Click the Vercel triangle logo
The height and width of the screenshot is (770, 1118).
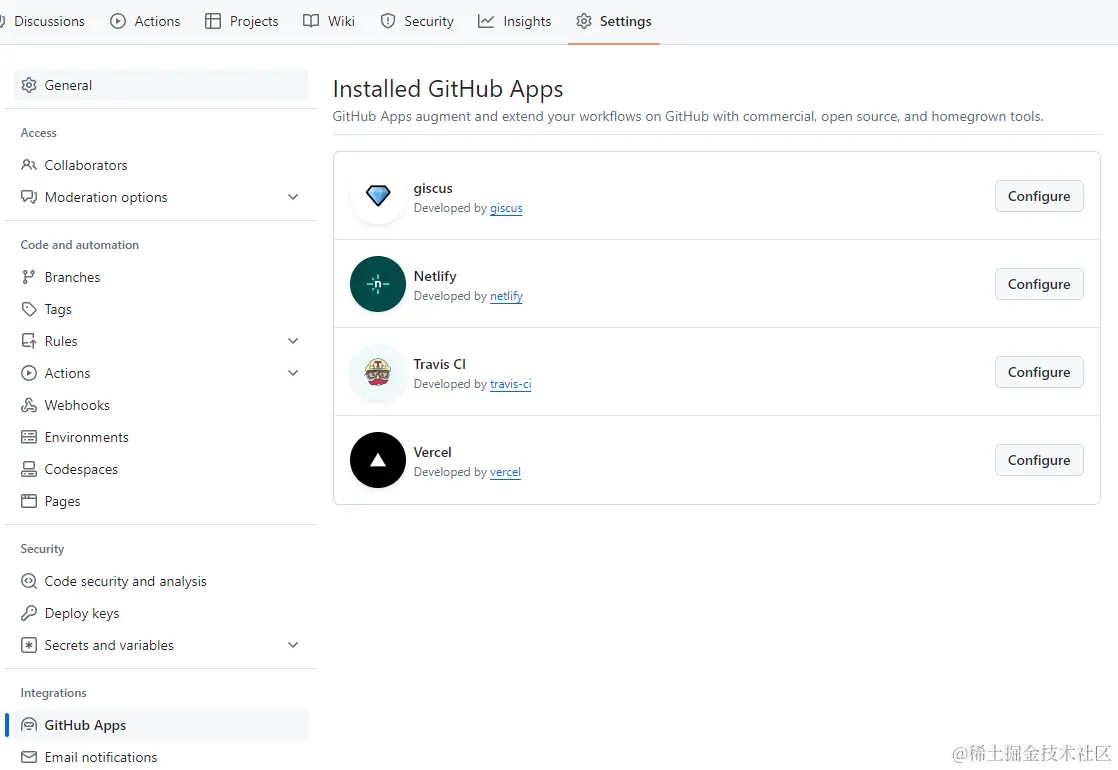[378, 460]
